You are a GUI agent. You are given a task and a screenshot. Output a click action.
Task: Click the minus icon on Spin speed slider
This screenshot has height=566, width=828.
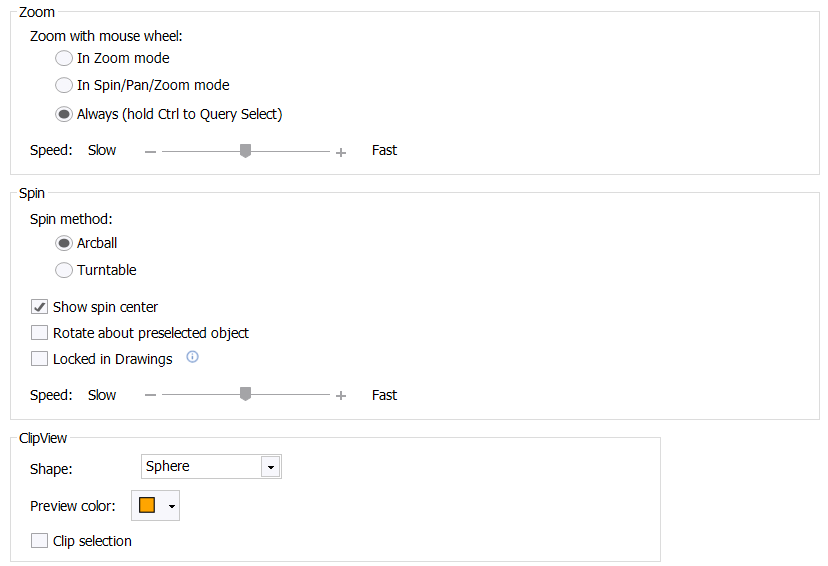pyautogui.click(x=150, y=395)
